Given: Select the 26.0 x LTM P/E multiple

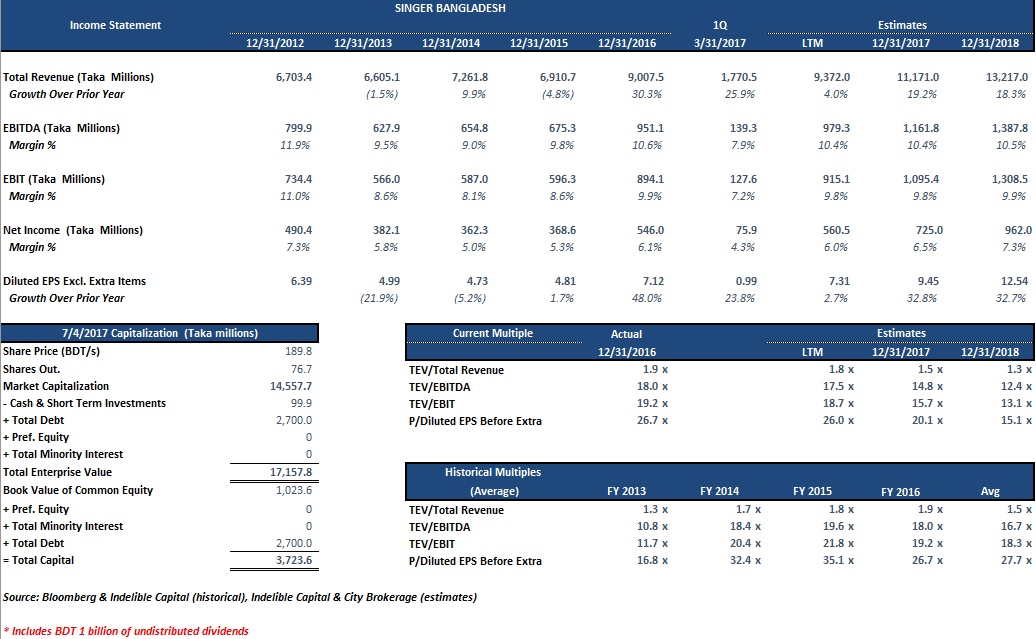Looking at the screenshot, I should [x=838, y=420].
